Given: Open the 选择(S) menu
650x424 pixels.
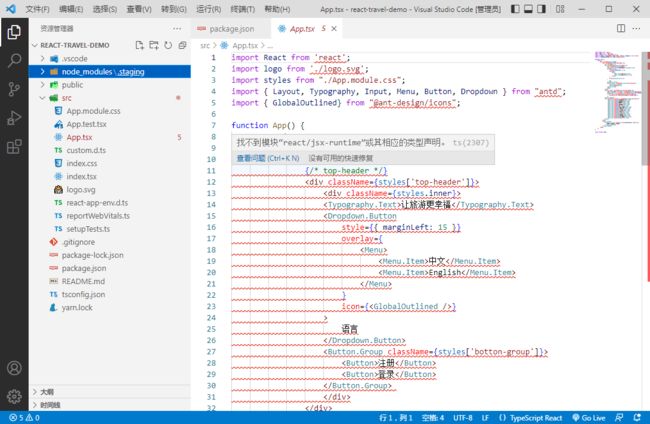Looking at the screenshot, I should coord(105,9).
